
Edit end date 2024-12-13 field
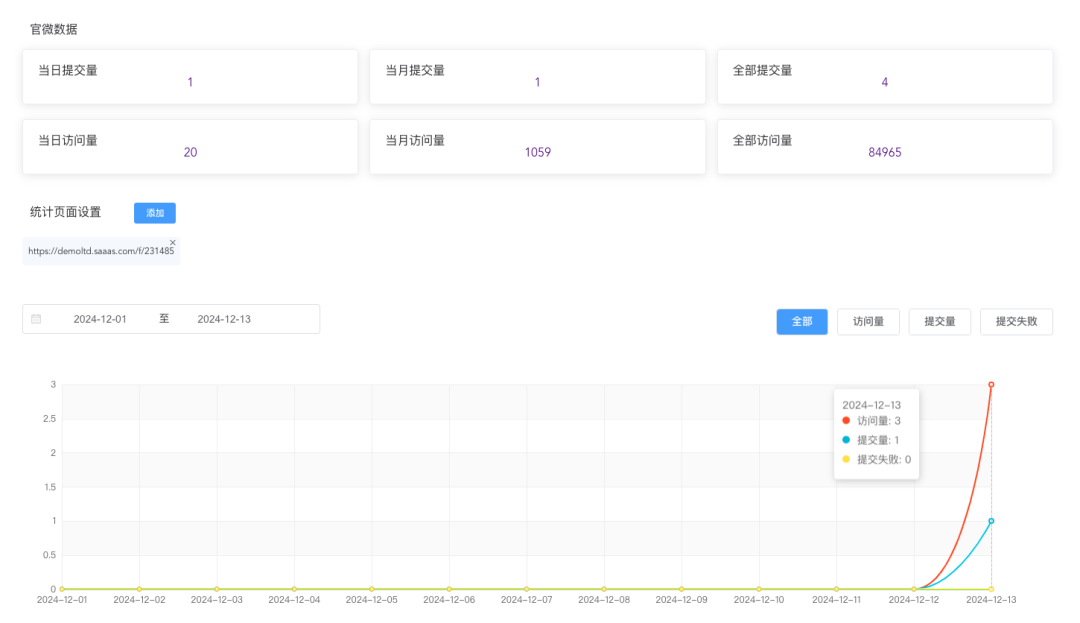tap(224, 319)
